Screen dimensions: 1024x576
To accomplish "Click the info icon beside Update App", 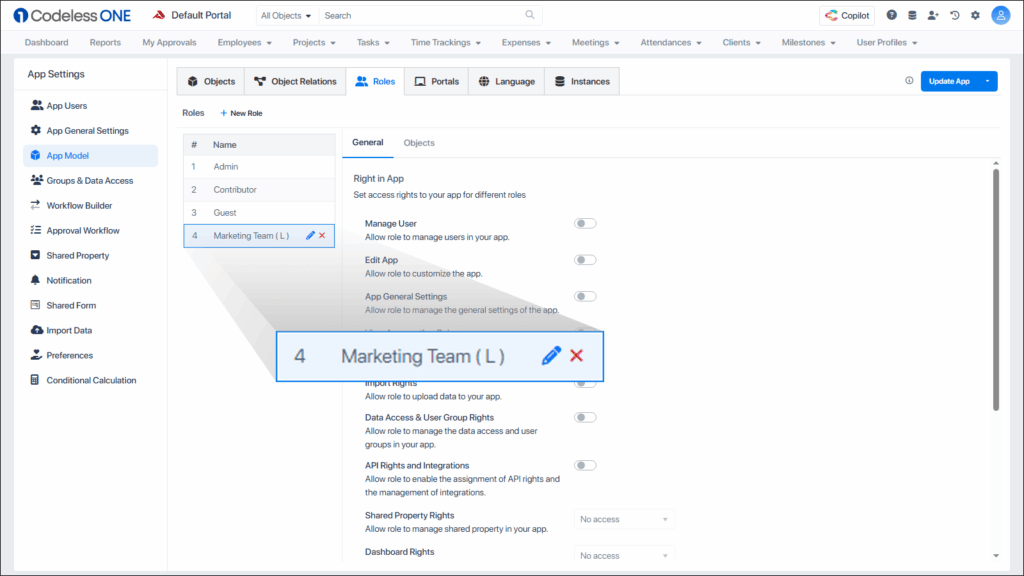I will (909, 80).
